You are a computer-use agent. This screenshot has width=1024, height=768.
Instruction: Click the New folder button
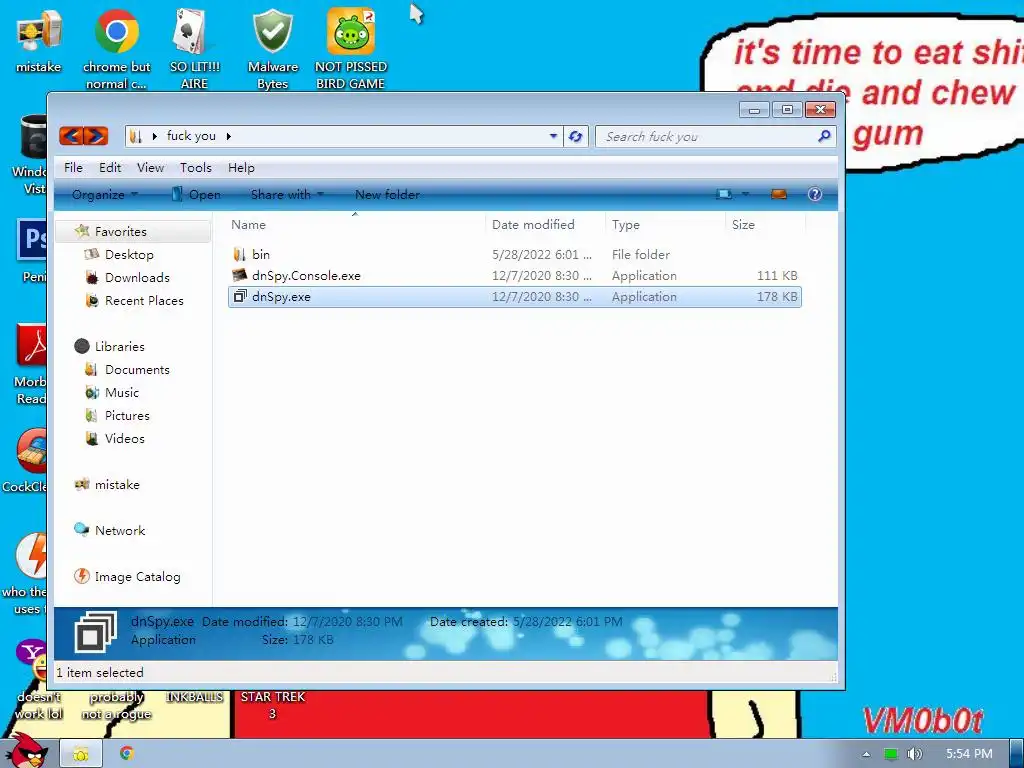point(387,195)
